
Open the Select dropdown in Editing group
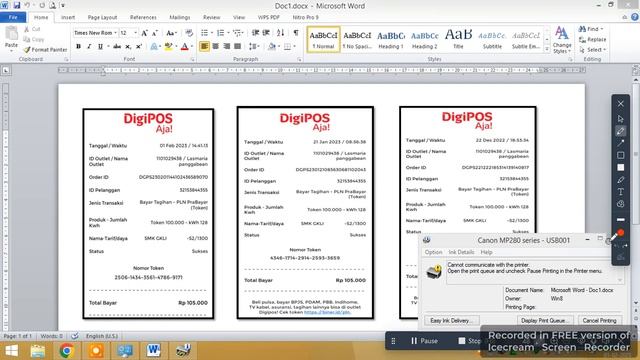point(593,50)
